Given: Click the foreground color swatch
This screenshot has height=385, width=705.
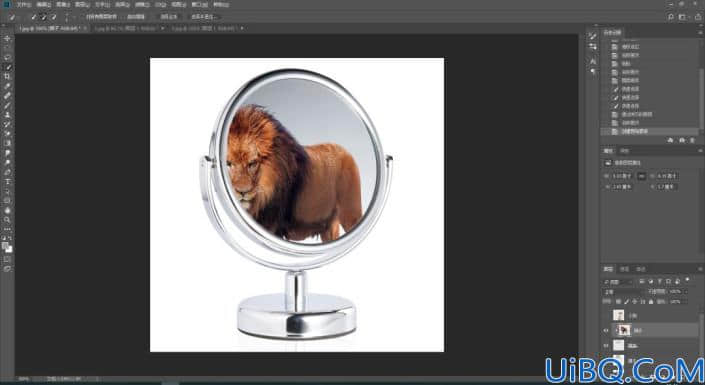Looking at the screenshot, I should (x=5, y=246).
